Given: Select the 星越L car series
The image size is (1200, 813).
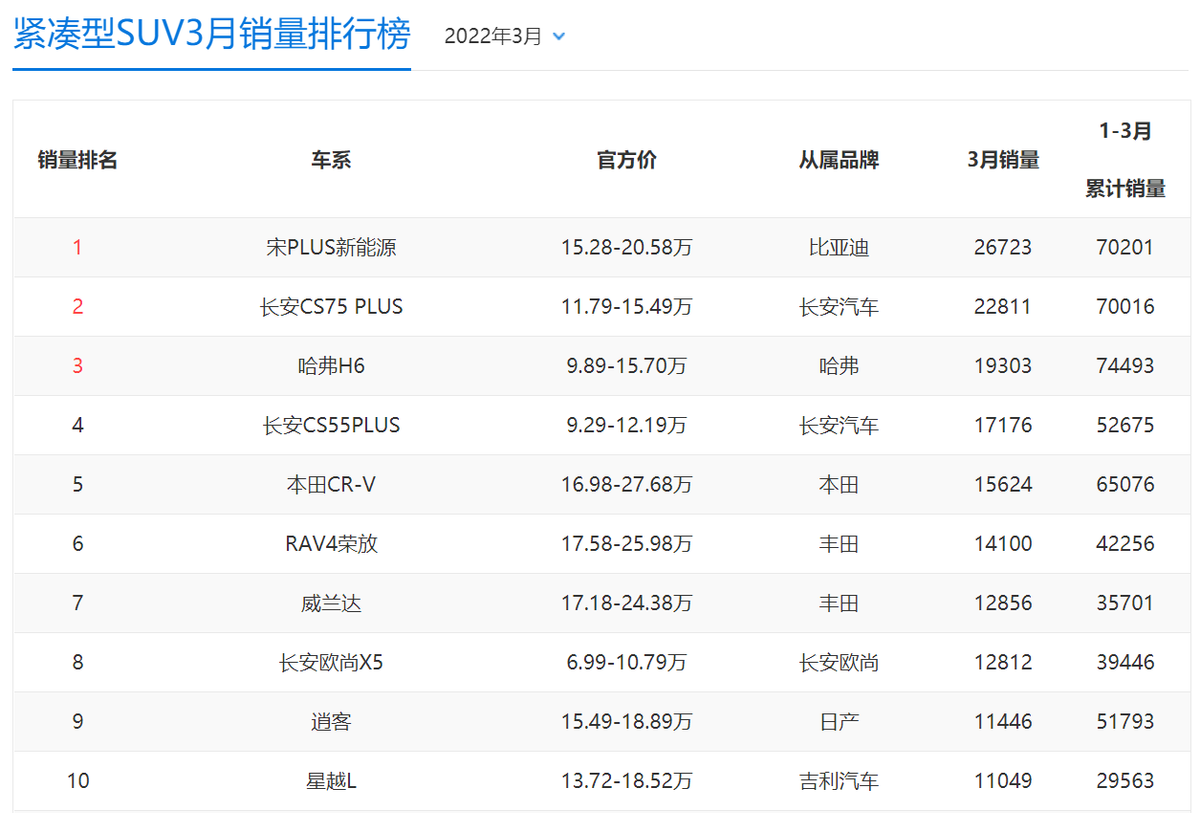Looking at the screenshot, I should [331, 781].
